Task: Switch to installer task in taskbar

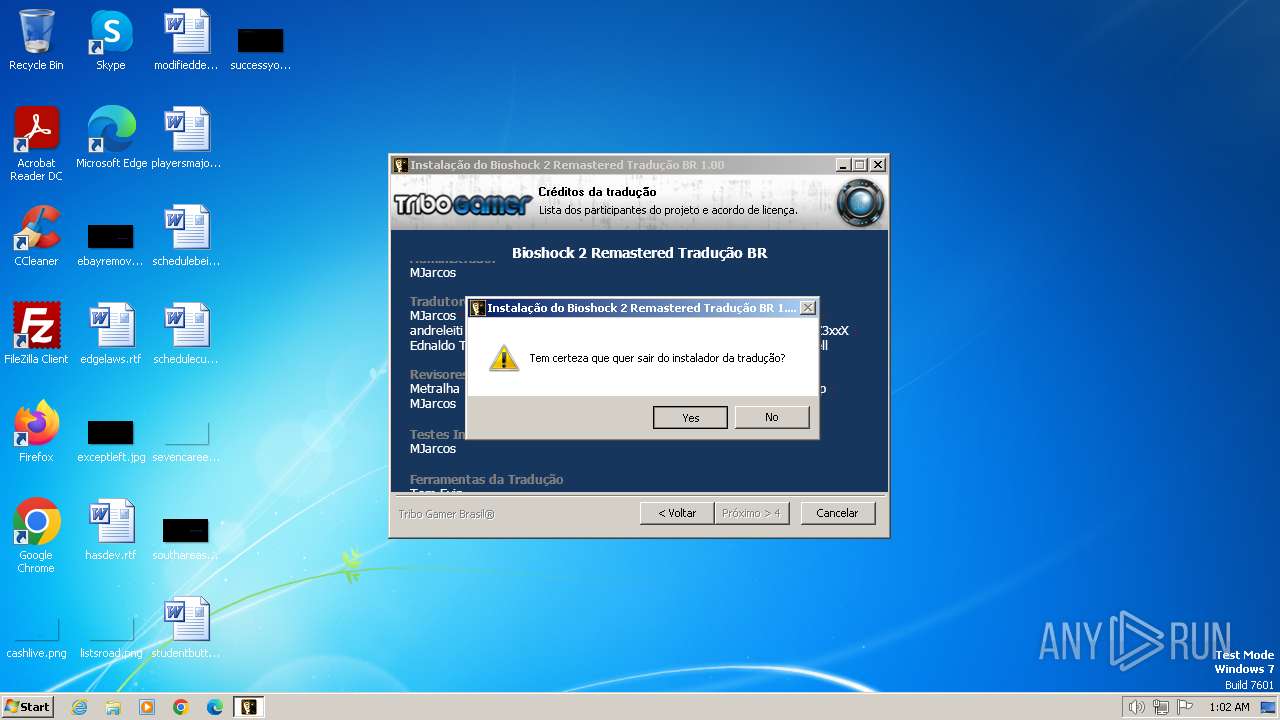Action: [x=249, y=707]
